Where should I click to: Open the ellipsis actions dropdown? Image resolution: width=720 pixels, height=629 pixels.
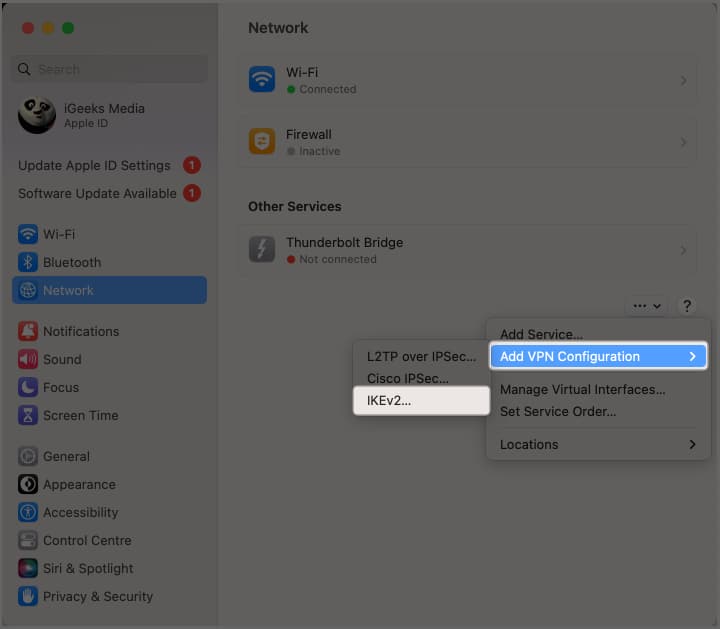click(x=647, y=306)
